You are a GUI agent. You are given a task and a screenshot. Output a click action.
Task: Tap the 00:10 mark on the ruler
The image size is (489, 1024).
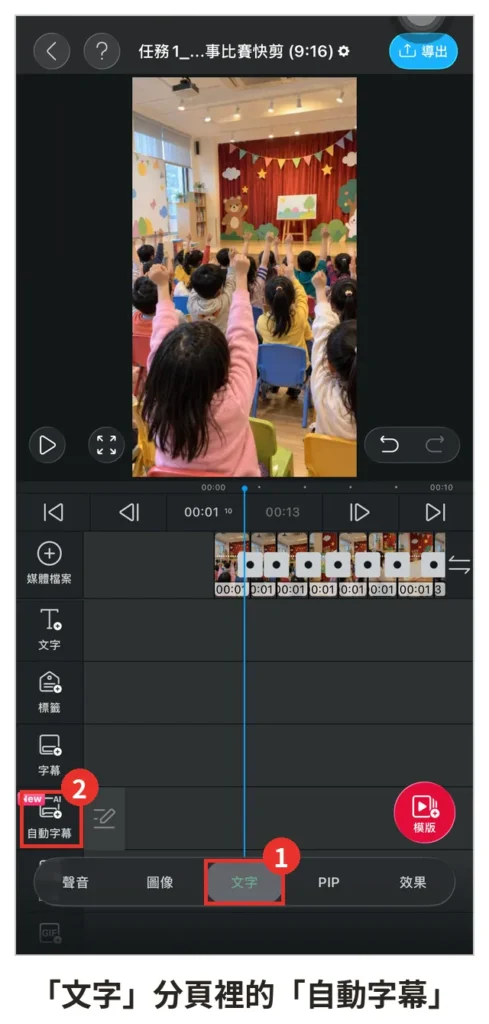tap(441, 487)
